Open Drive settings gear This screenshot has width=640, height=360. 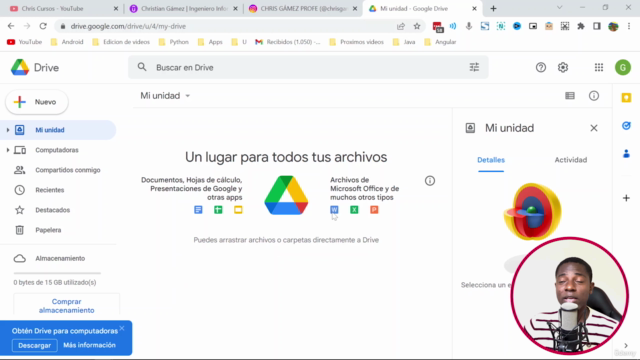coord(563,67)
